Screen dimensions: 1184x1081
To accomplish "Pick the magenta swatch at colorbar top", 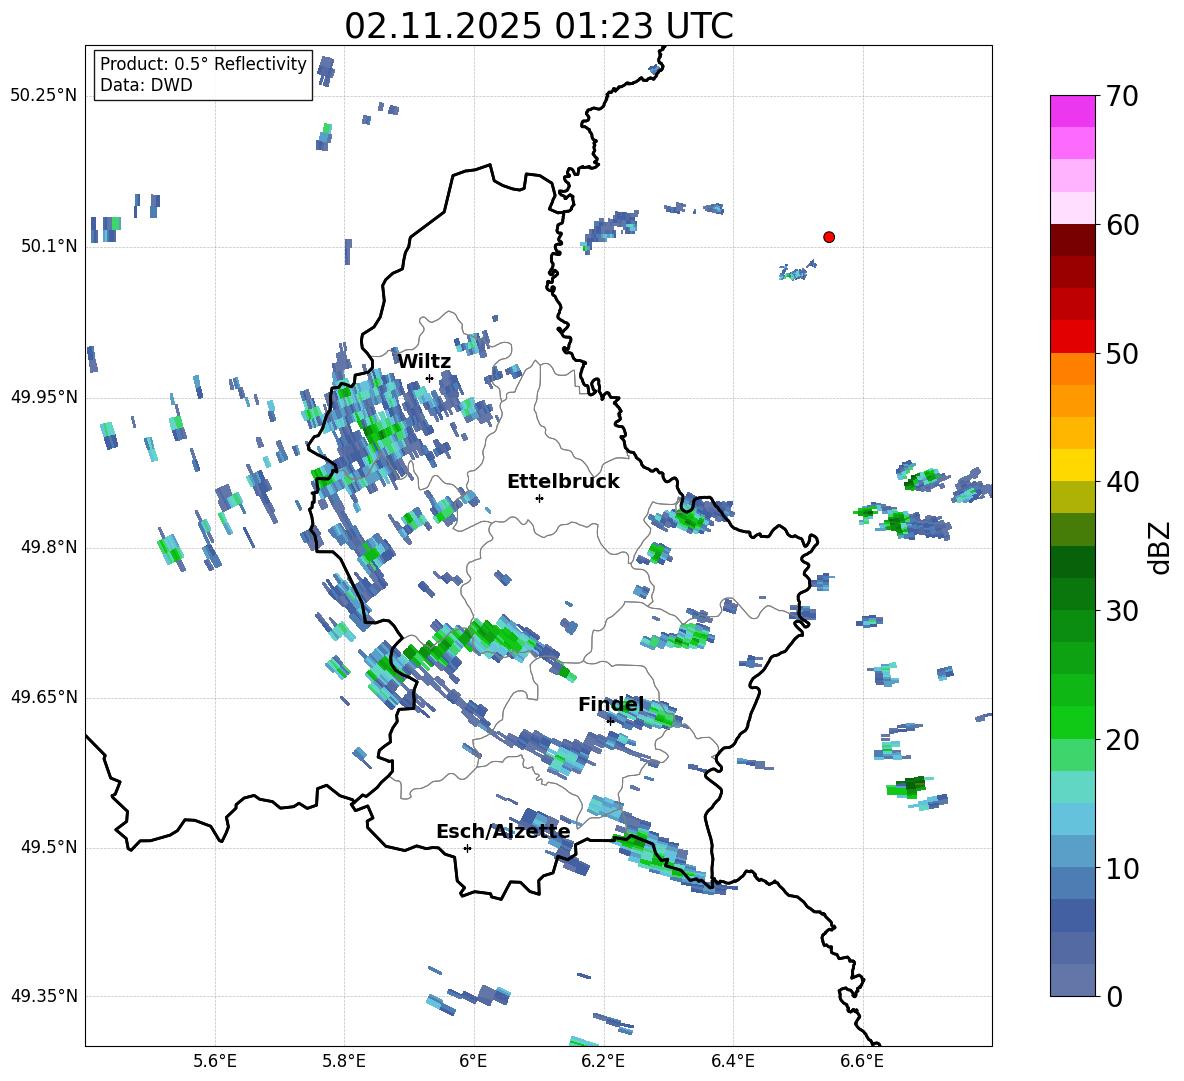I will pos(1072,111).
